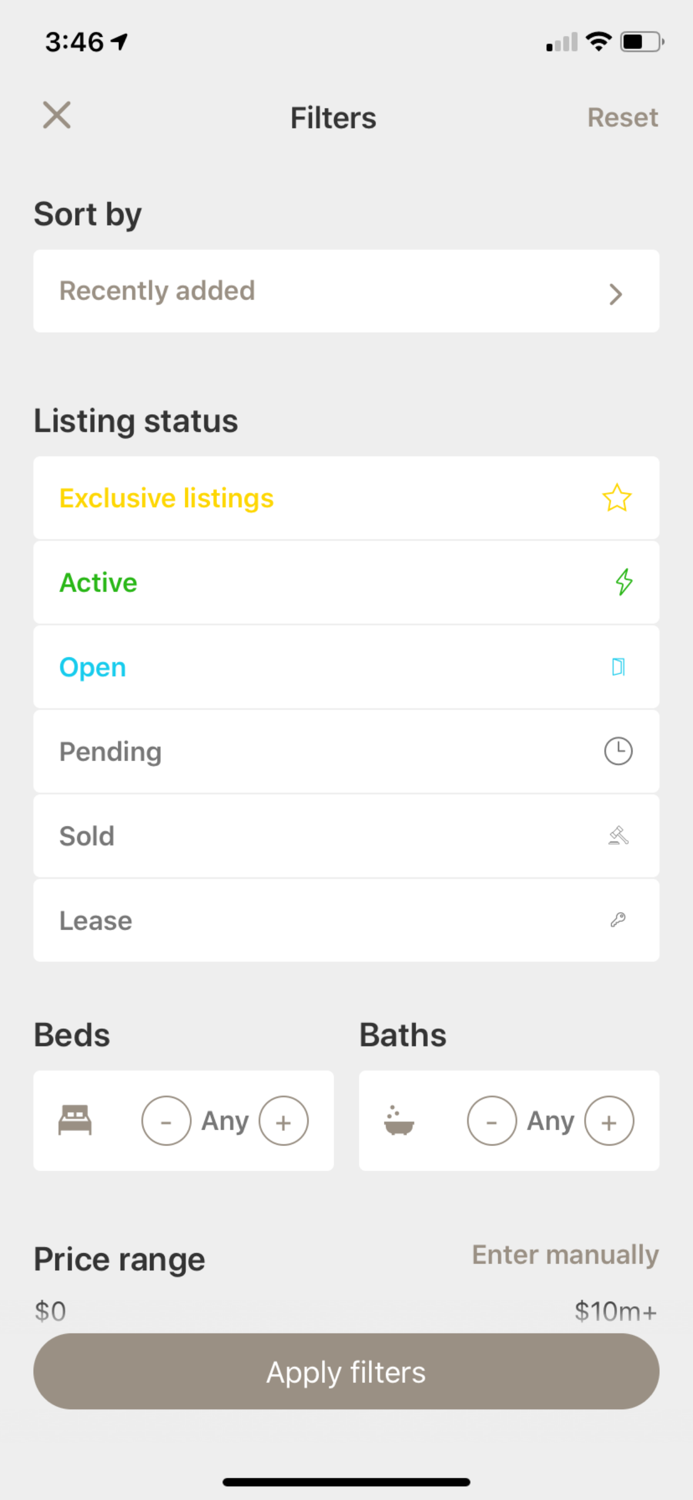The image size is (693, 1500).
Task: Reset all filters
Action: tap(622, 117)
